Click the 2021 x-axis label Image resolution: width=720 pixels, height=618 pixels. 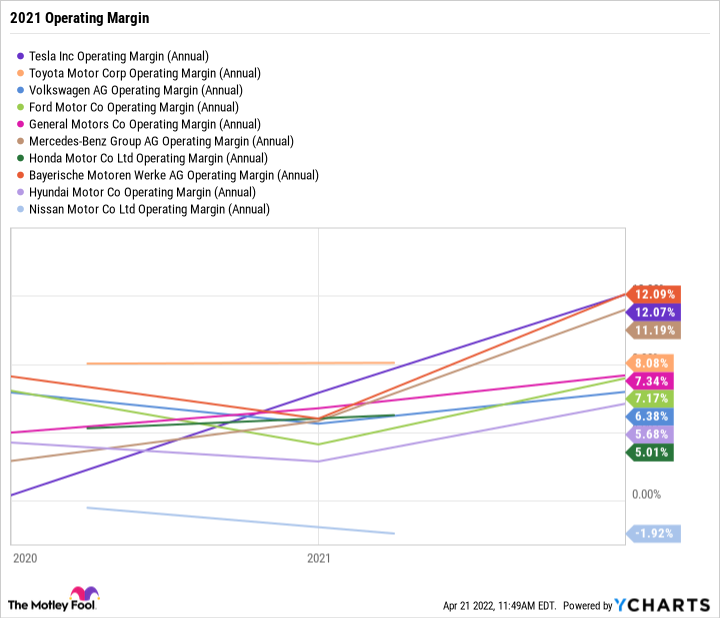pyautogui.click(x=318, y=559)
